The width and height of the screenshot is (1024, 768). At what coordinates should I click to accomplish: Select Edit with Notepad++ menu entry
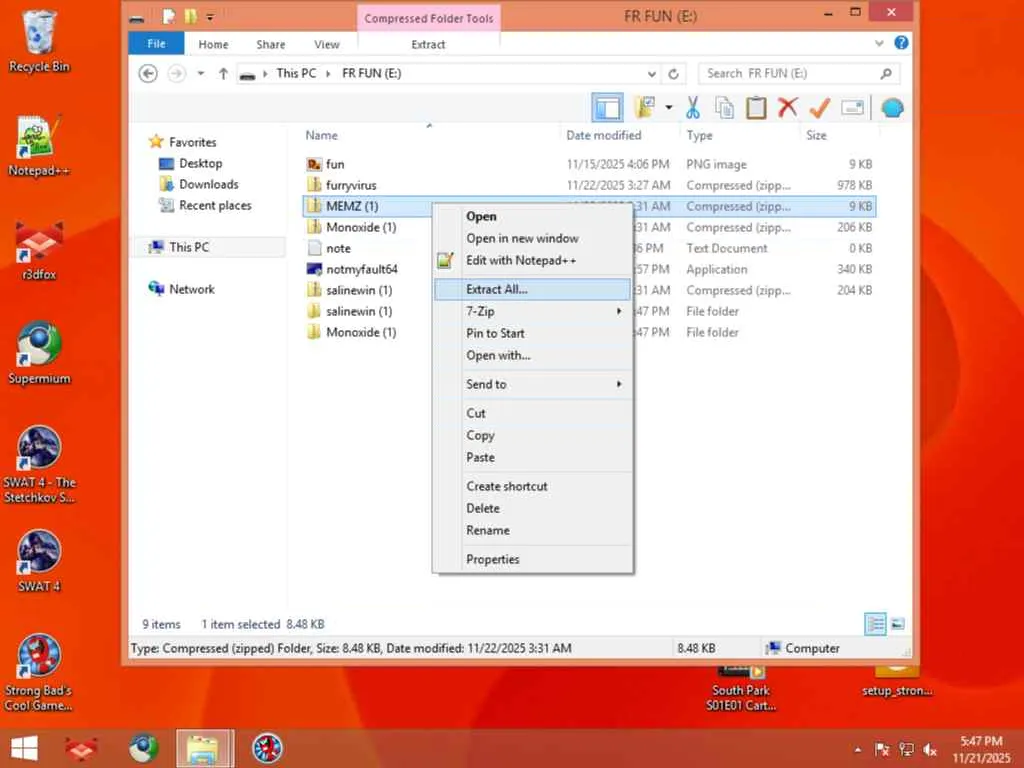(x=520, y=261)
